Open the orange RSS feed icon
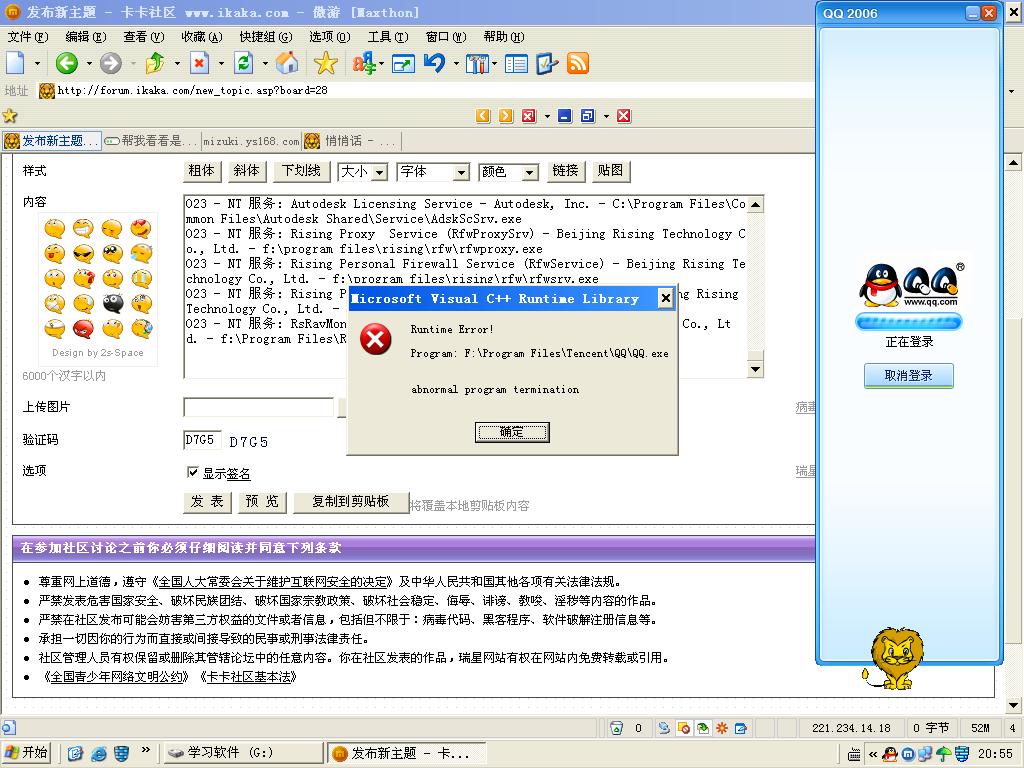1024x768 pixels. tap(578, 63)
